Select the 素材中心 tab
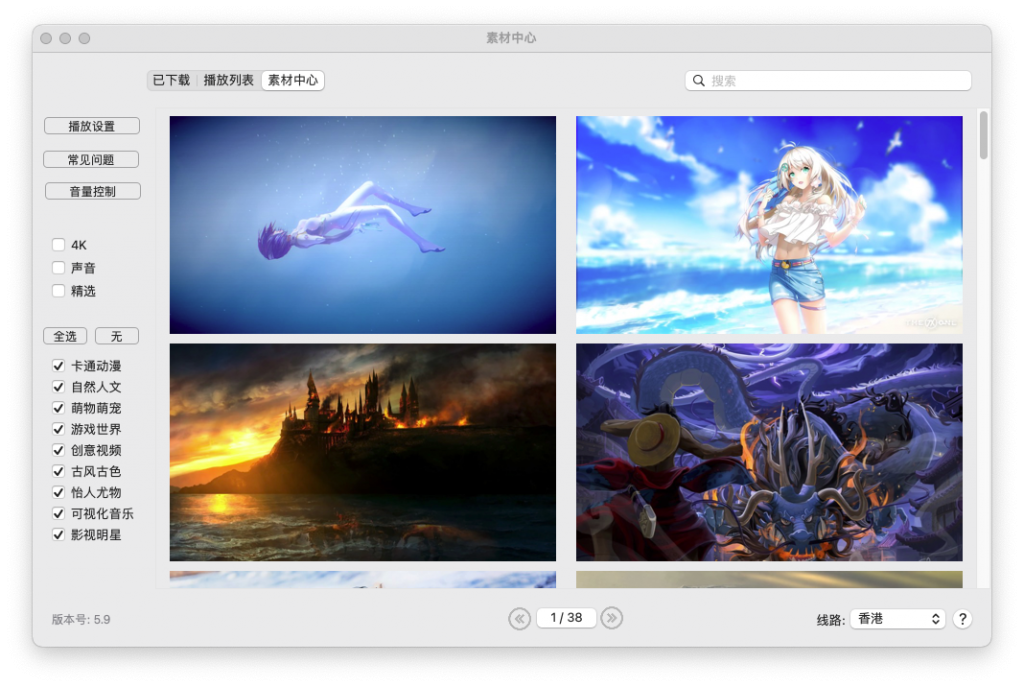This screenshot has width=1024, height=687. pyautogui.click(x=293, y=80)
